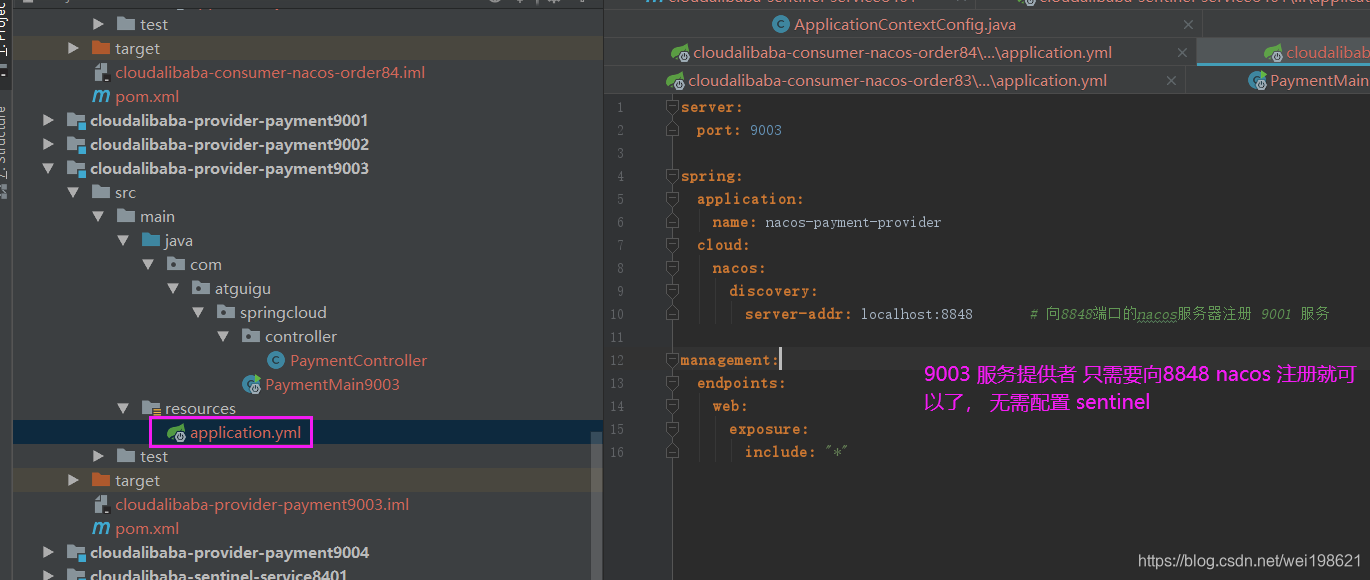Collapse the com package arrow
This screenshot has height=580, width=1370.
pyautogui.click(x=149, y=265)
